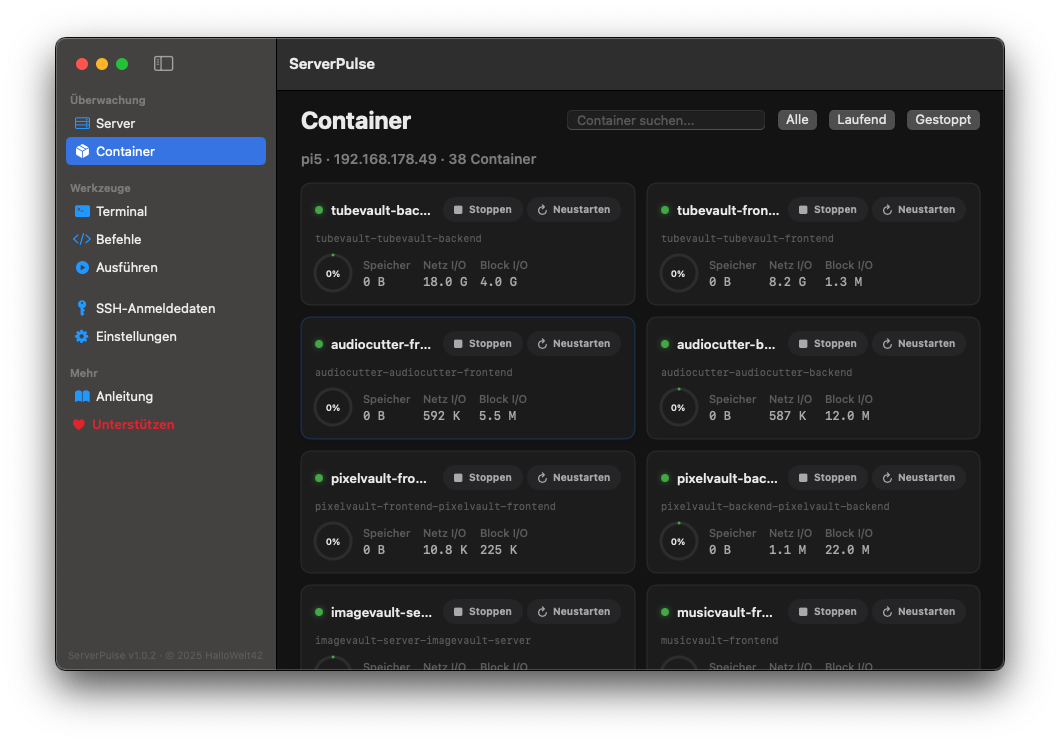The image size is (1060, 744).
Task: Click the Unterstützen heart icon
Action: [x=78, y=424]
